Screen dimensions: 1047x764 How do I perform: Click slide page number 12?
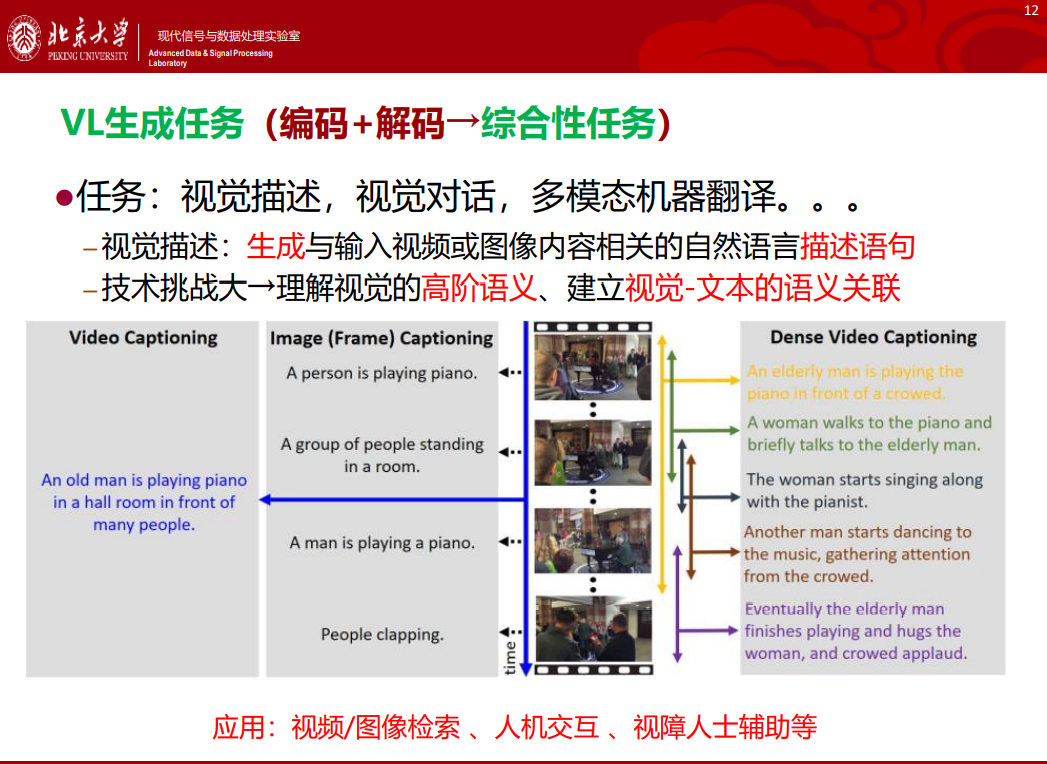point(1031,11)
